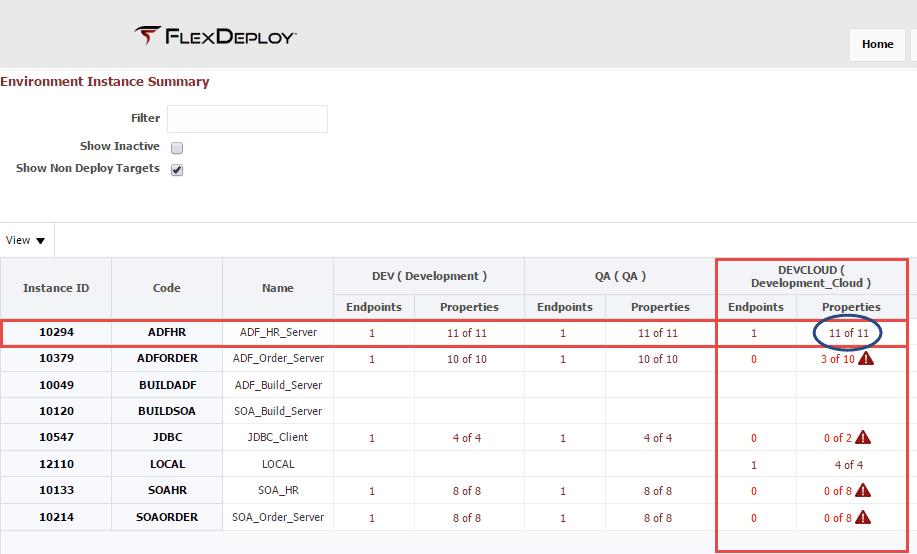Click into the Filter input field
Viewport: 917px width, 554px height.
(247, 119)
